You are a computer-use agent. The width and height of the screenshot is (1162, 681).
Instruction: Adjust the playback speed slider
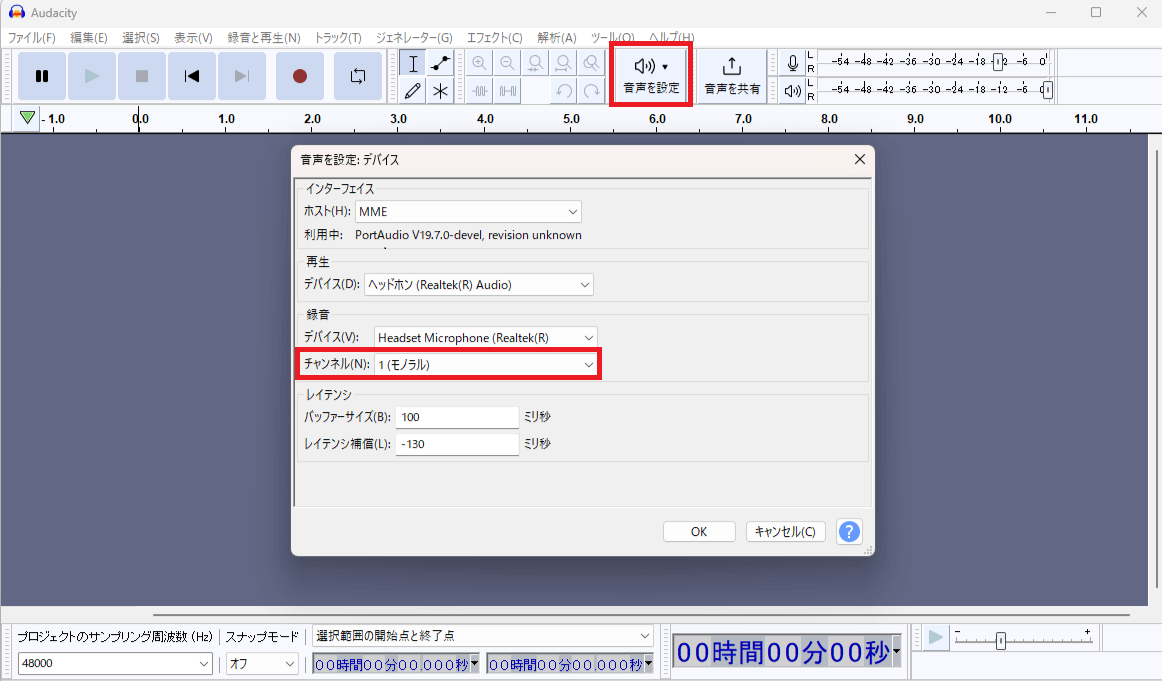point(1000,640)
